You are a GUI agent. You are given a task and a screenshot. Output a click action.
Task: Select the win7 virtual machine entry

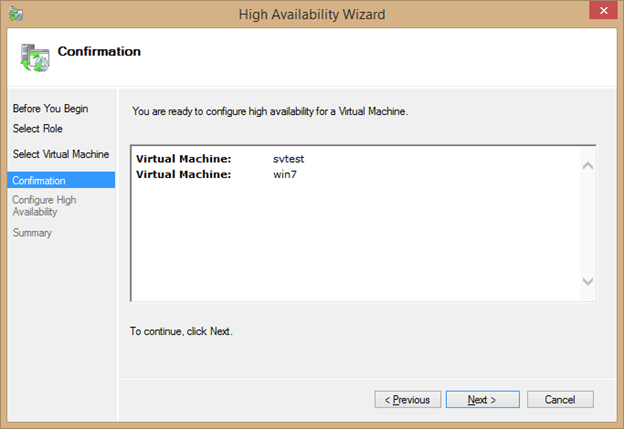click(285, 174)
